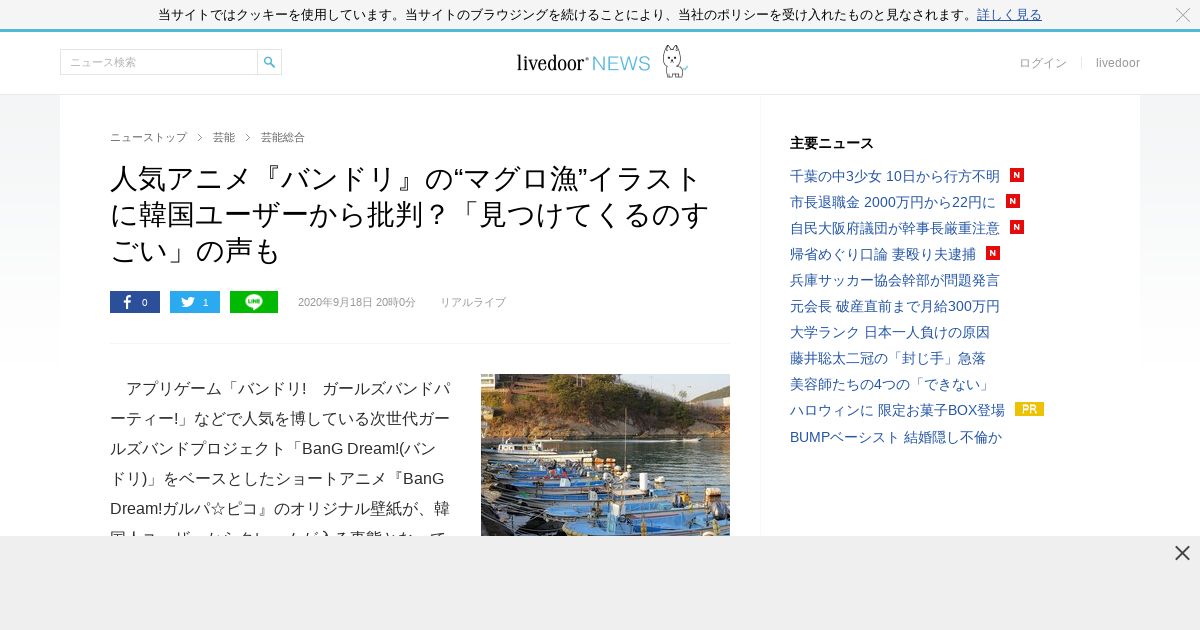
Task: Open headline 自民大阪府議団が幹事長厳重注意
Action: (x=895, y=228)
